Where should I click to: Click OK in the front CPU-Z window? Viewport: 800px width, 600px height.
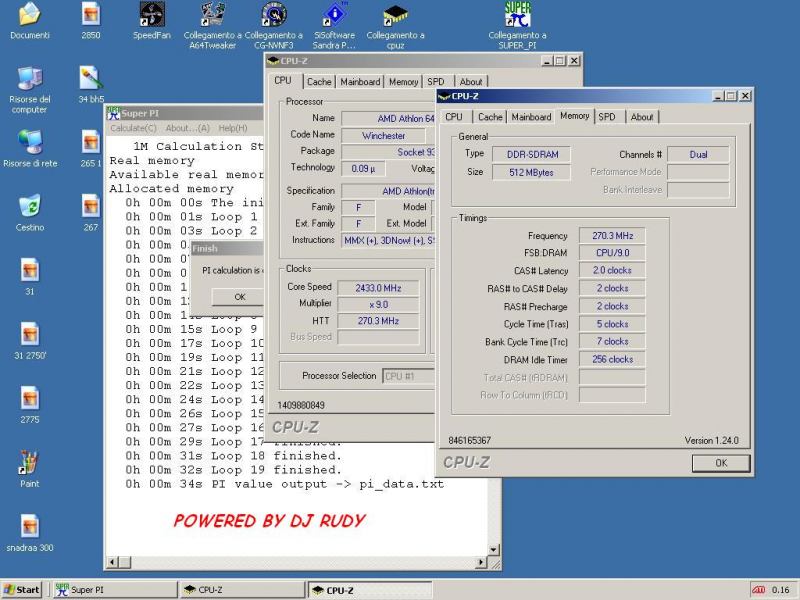[721, 463]
